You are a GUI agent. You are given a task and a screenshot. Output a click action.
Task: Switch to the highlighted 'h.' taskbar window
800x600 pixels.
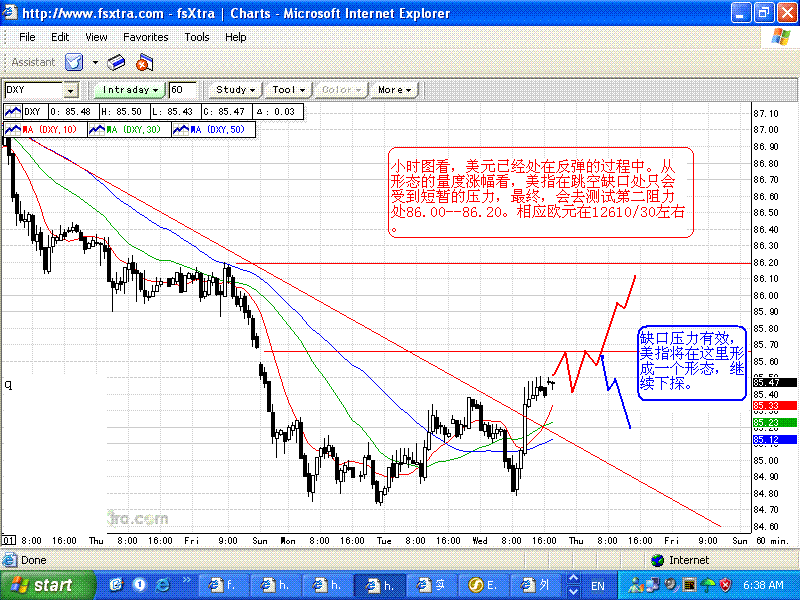click(x=380, y=585)
